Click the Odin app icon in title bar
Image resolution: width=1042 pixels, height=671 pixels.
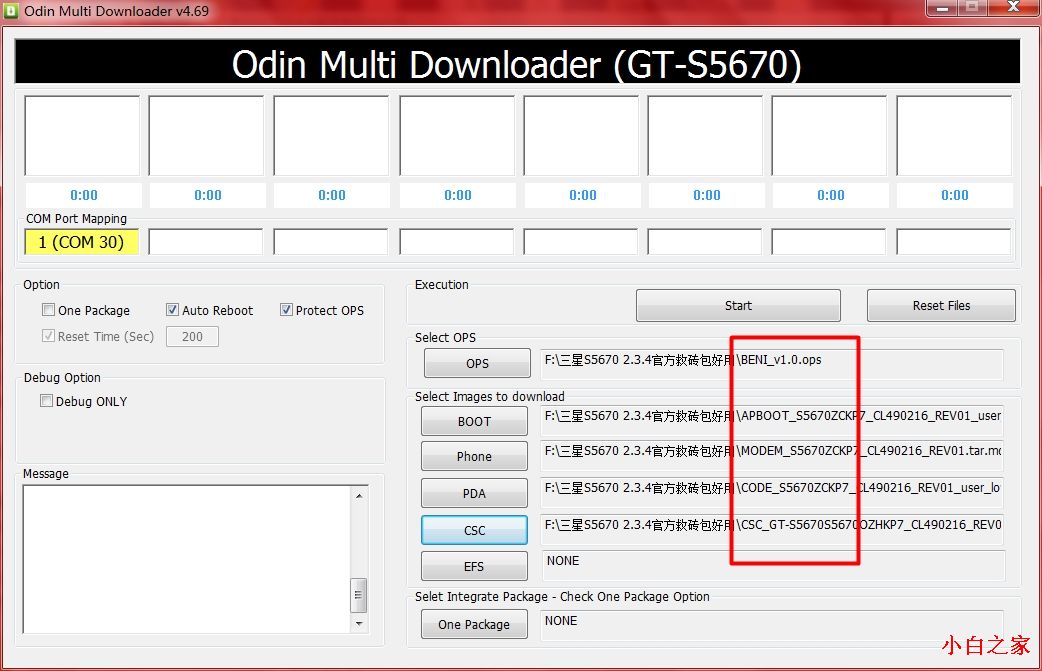11,10
